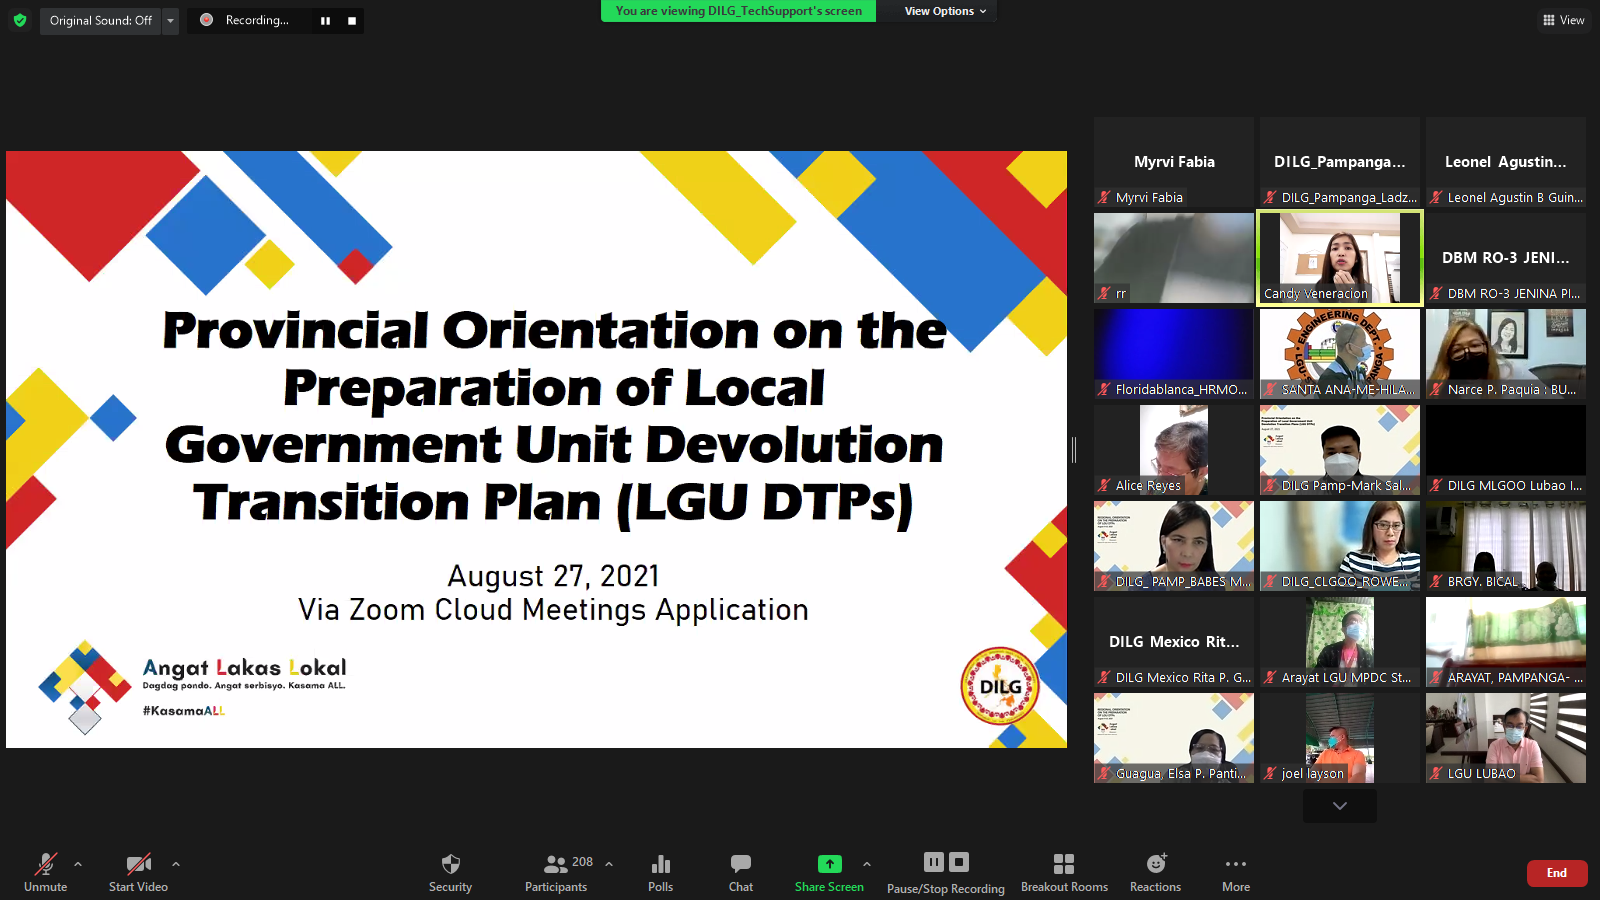Expand participants options arrow
This screenshot has width=1600, height=900.
pos(609,864)
